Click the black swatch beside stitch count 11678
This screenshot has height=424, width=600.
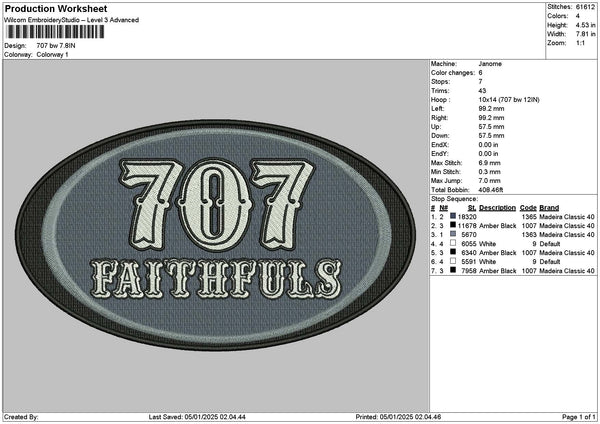(453, 225)
